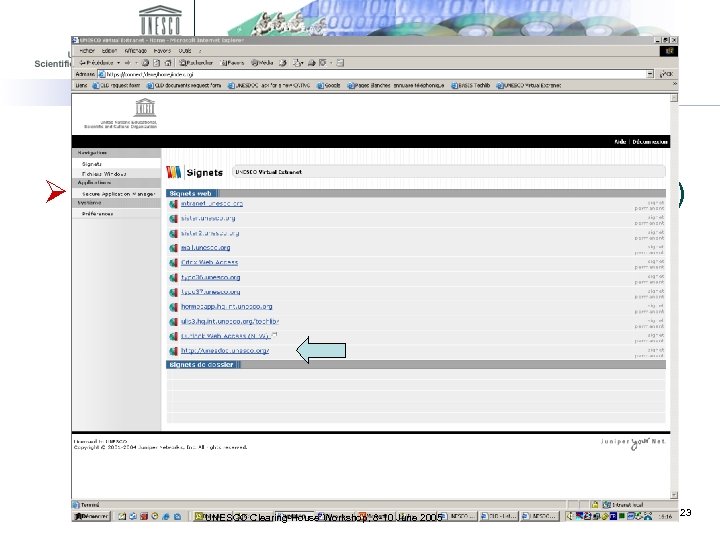Viewport: 720px width, 540px height.
Task: Open the Démarrer start menu
Action: (x=91, y=516)
